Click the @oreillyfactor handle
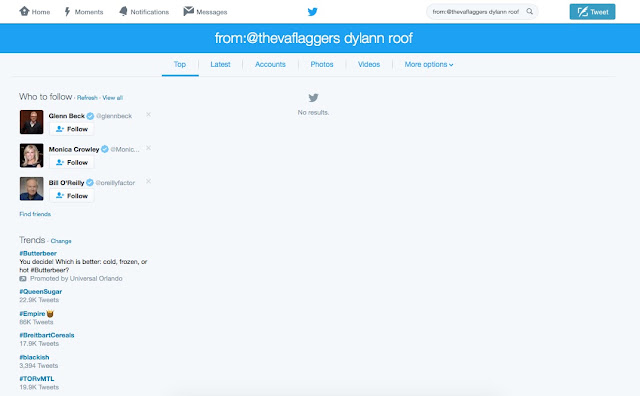Screen dimensions: 640x396 pyautogui.click(x=115, y=183)
